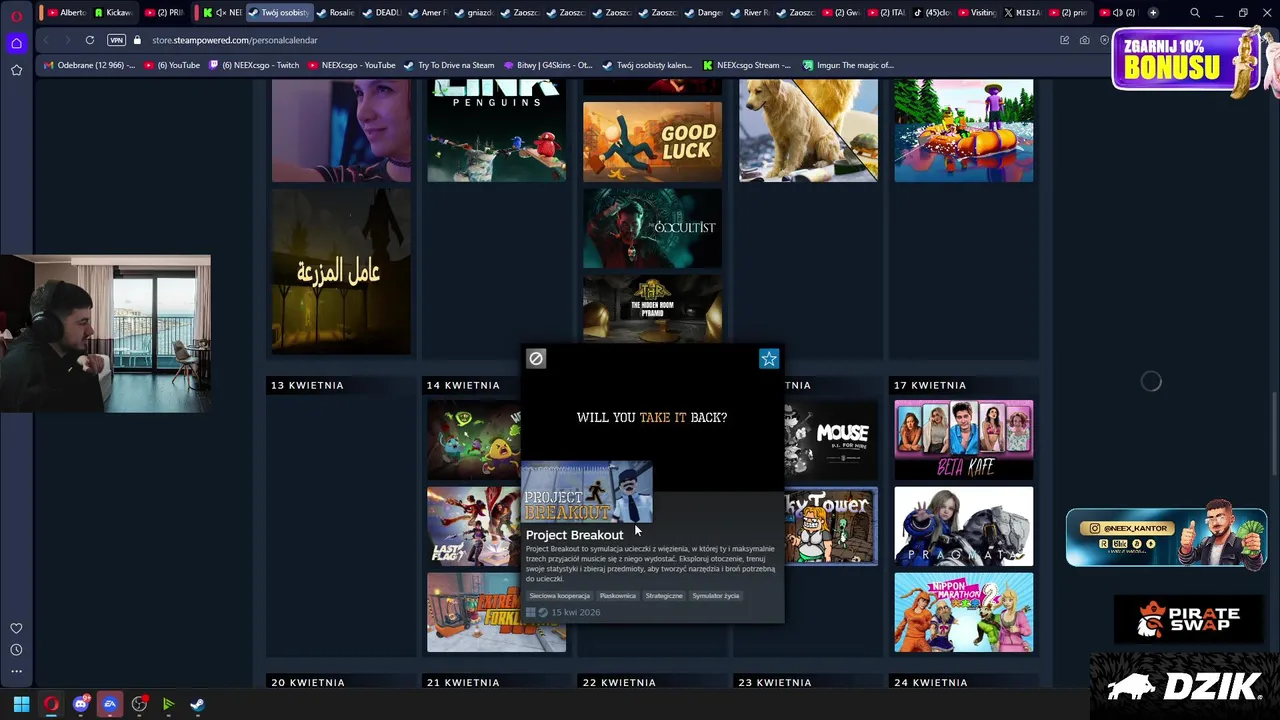Open the Opera menu icon

[x=17, y=15]
